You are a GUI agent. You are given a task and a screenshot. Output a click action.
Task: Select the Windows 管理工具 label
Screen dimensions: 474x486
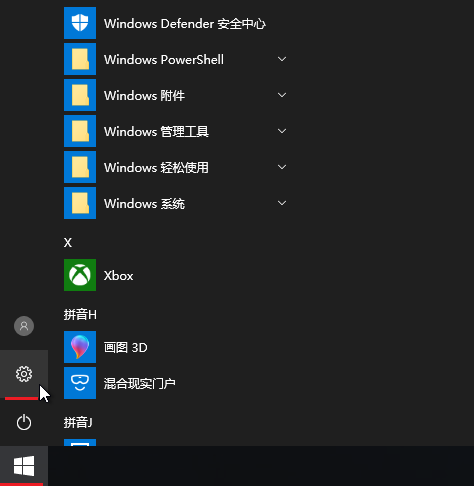click(x=156, y=132)
